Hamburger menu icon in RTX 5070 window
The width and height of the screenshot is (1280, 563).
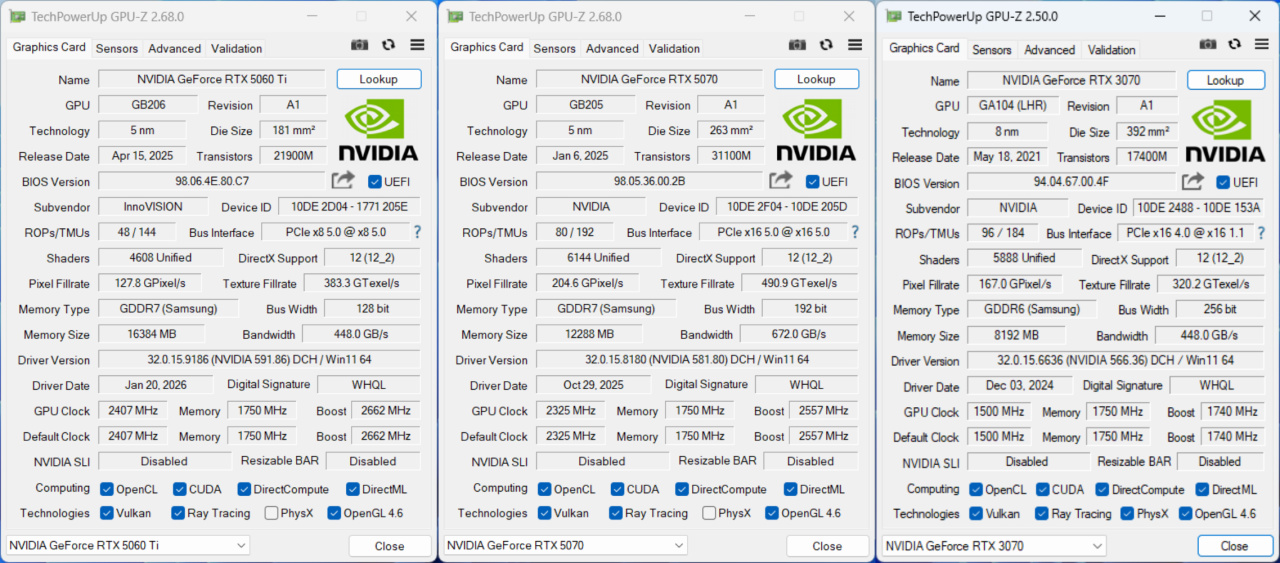[x=855, y=45]
